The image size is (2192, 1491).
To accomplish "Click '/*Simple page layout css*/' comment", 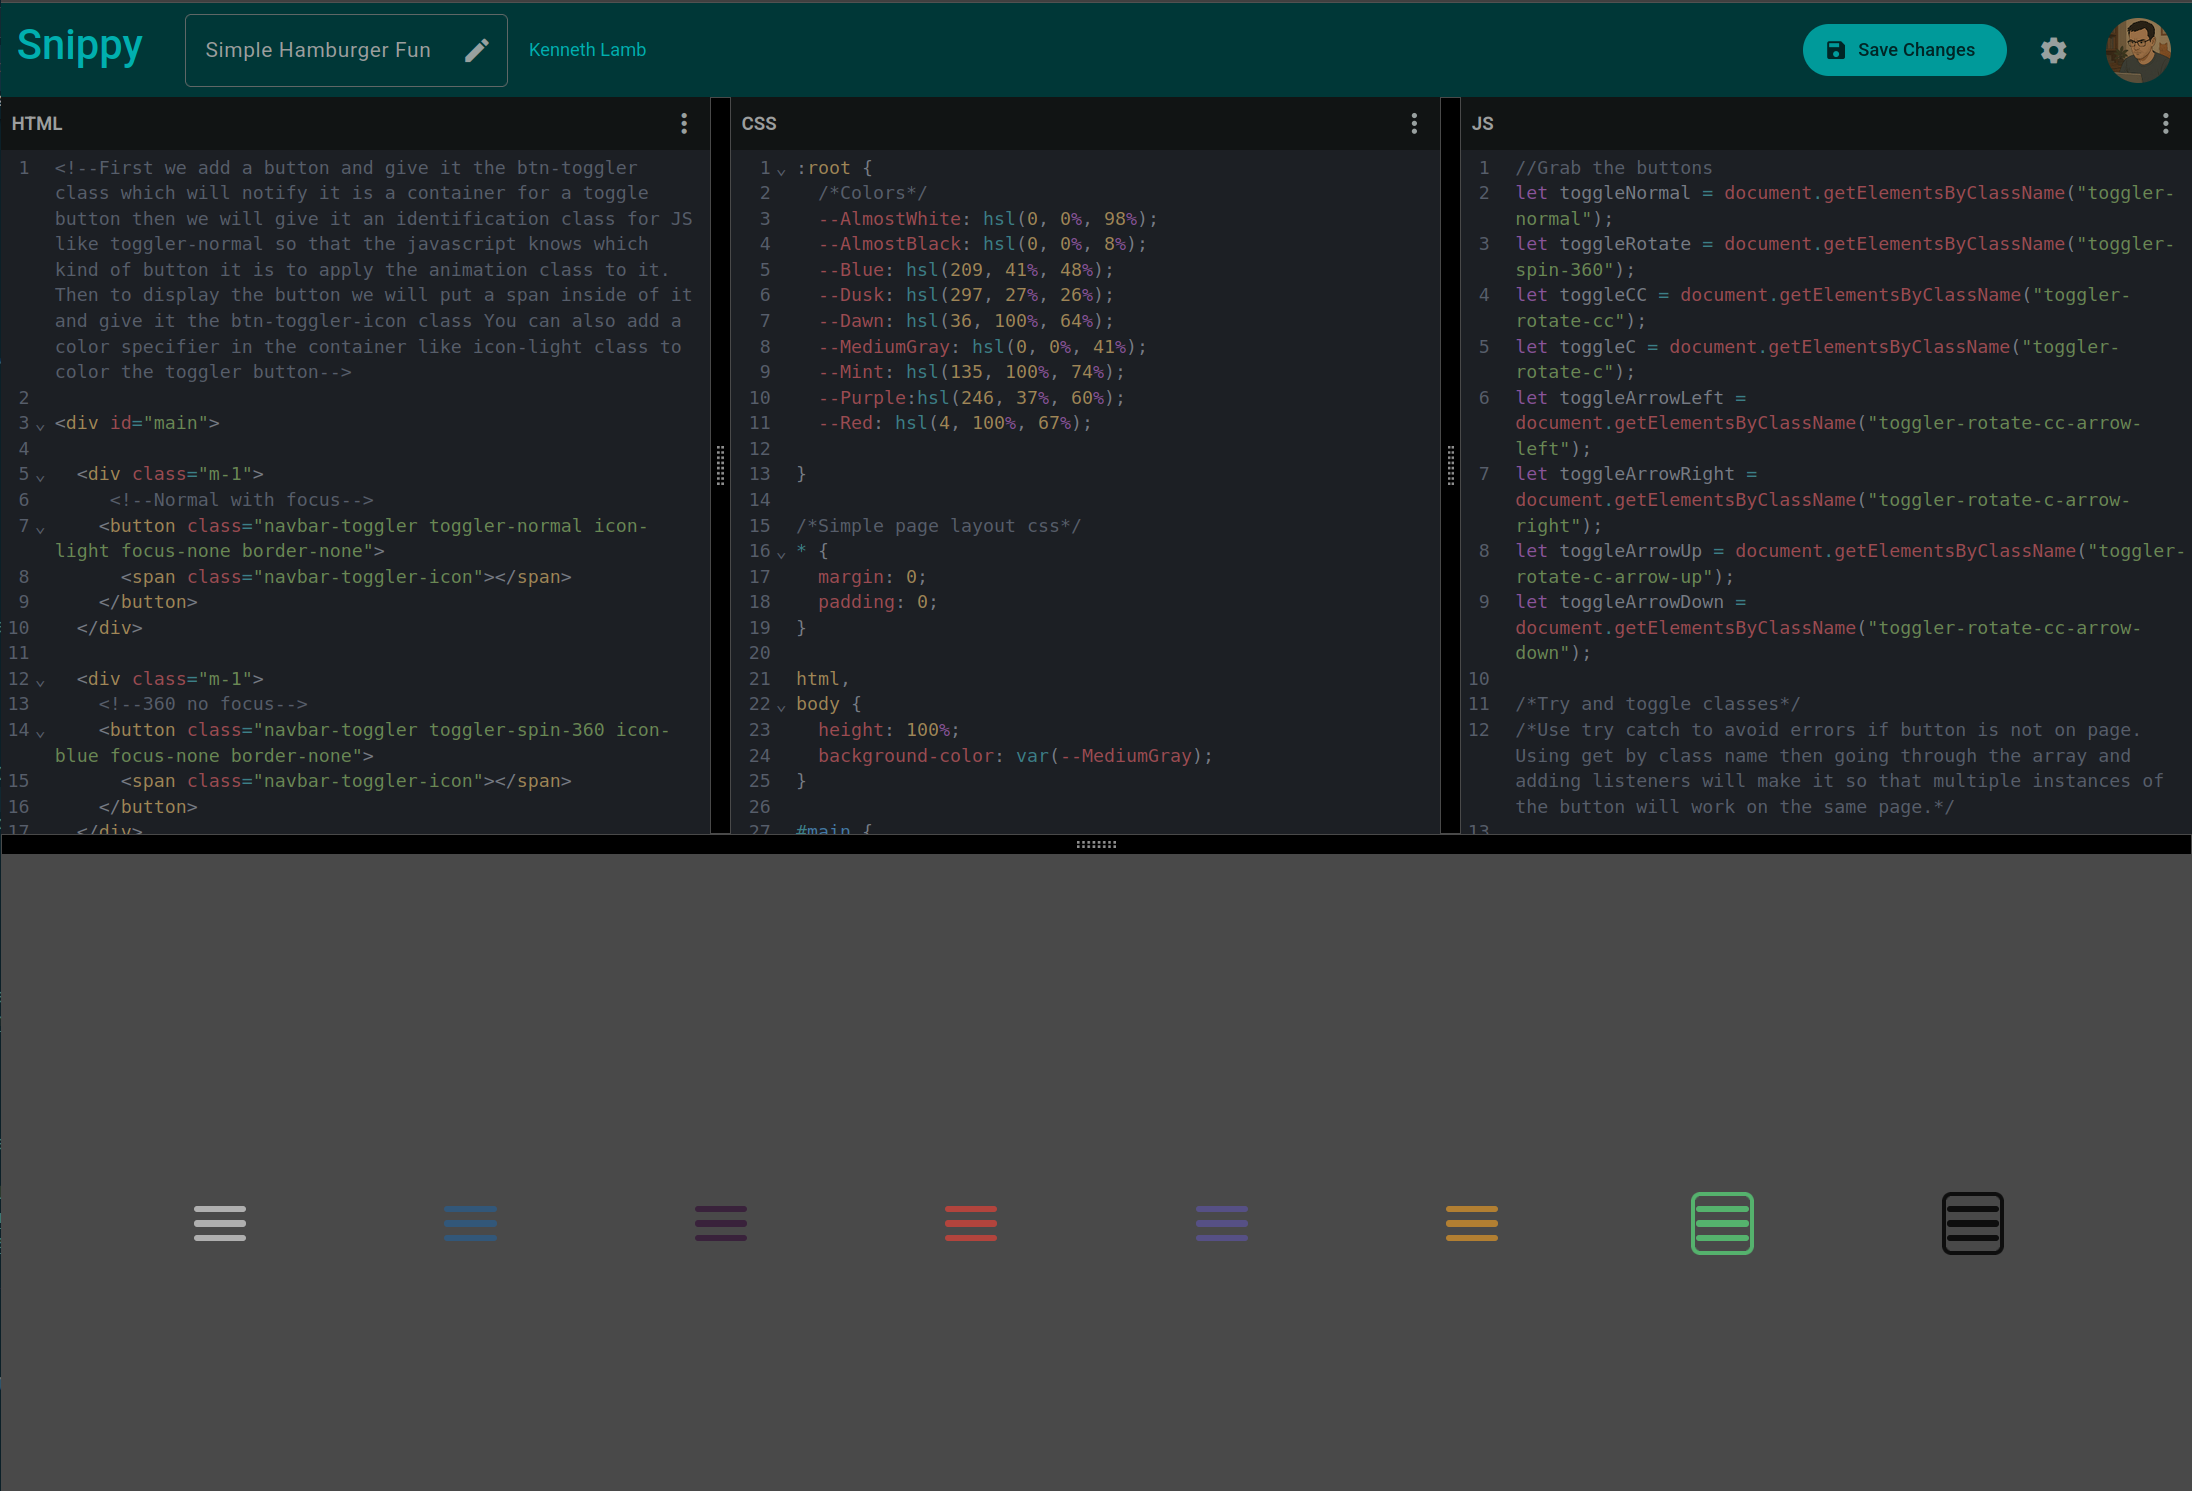I will click(938, 526).
